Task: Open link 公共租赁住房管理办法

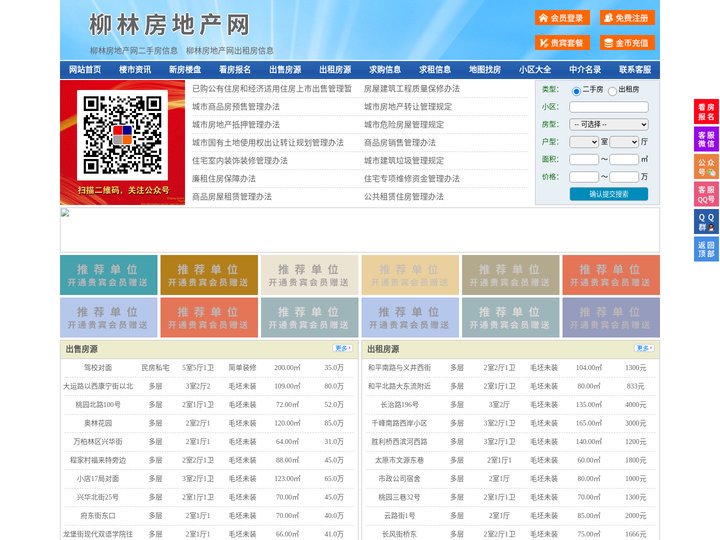Action: 404,197
